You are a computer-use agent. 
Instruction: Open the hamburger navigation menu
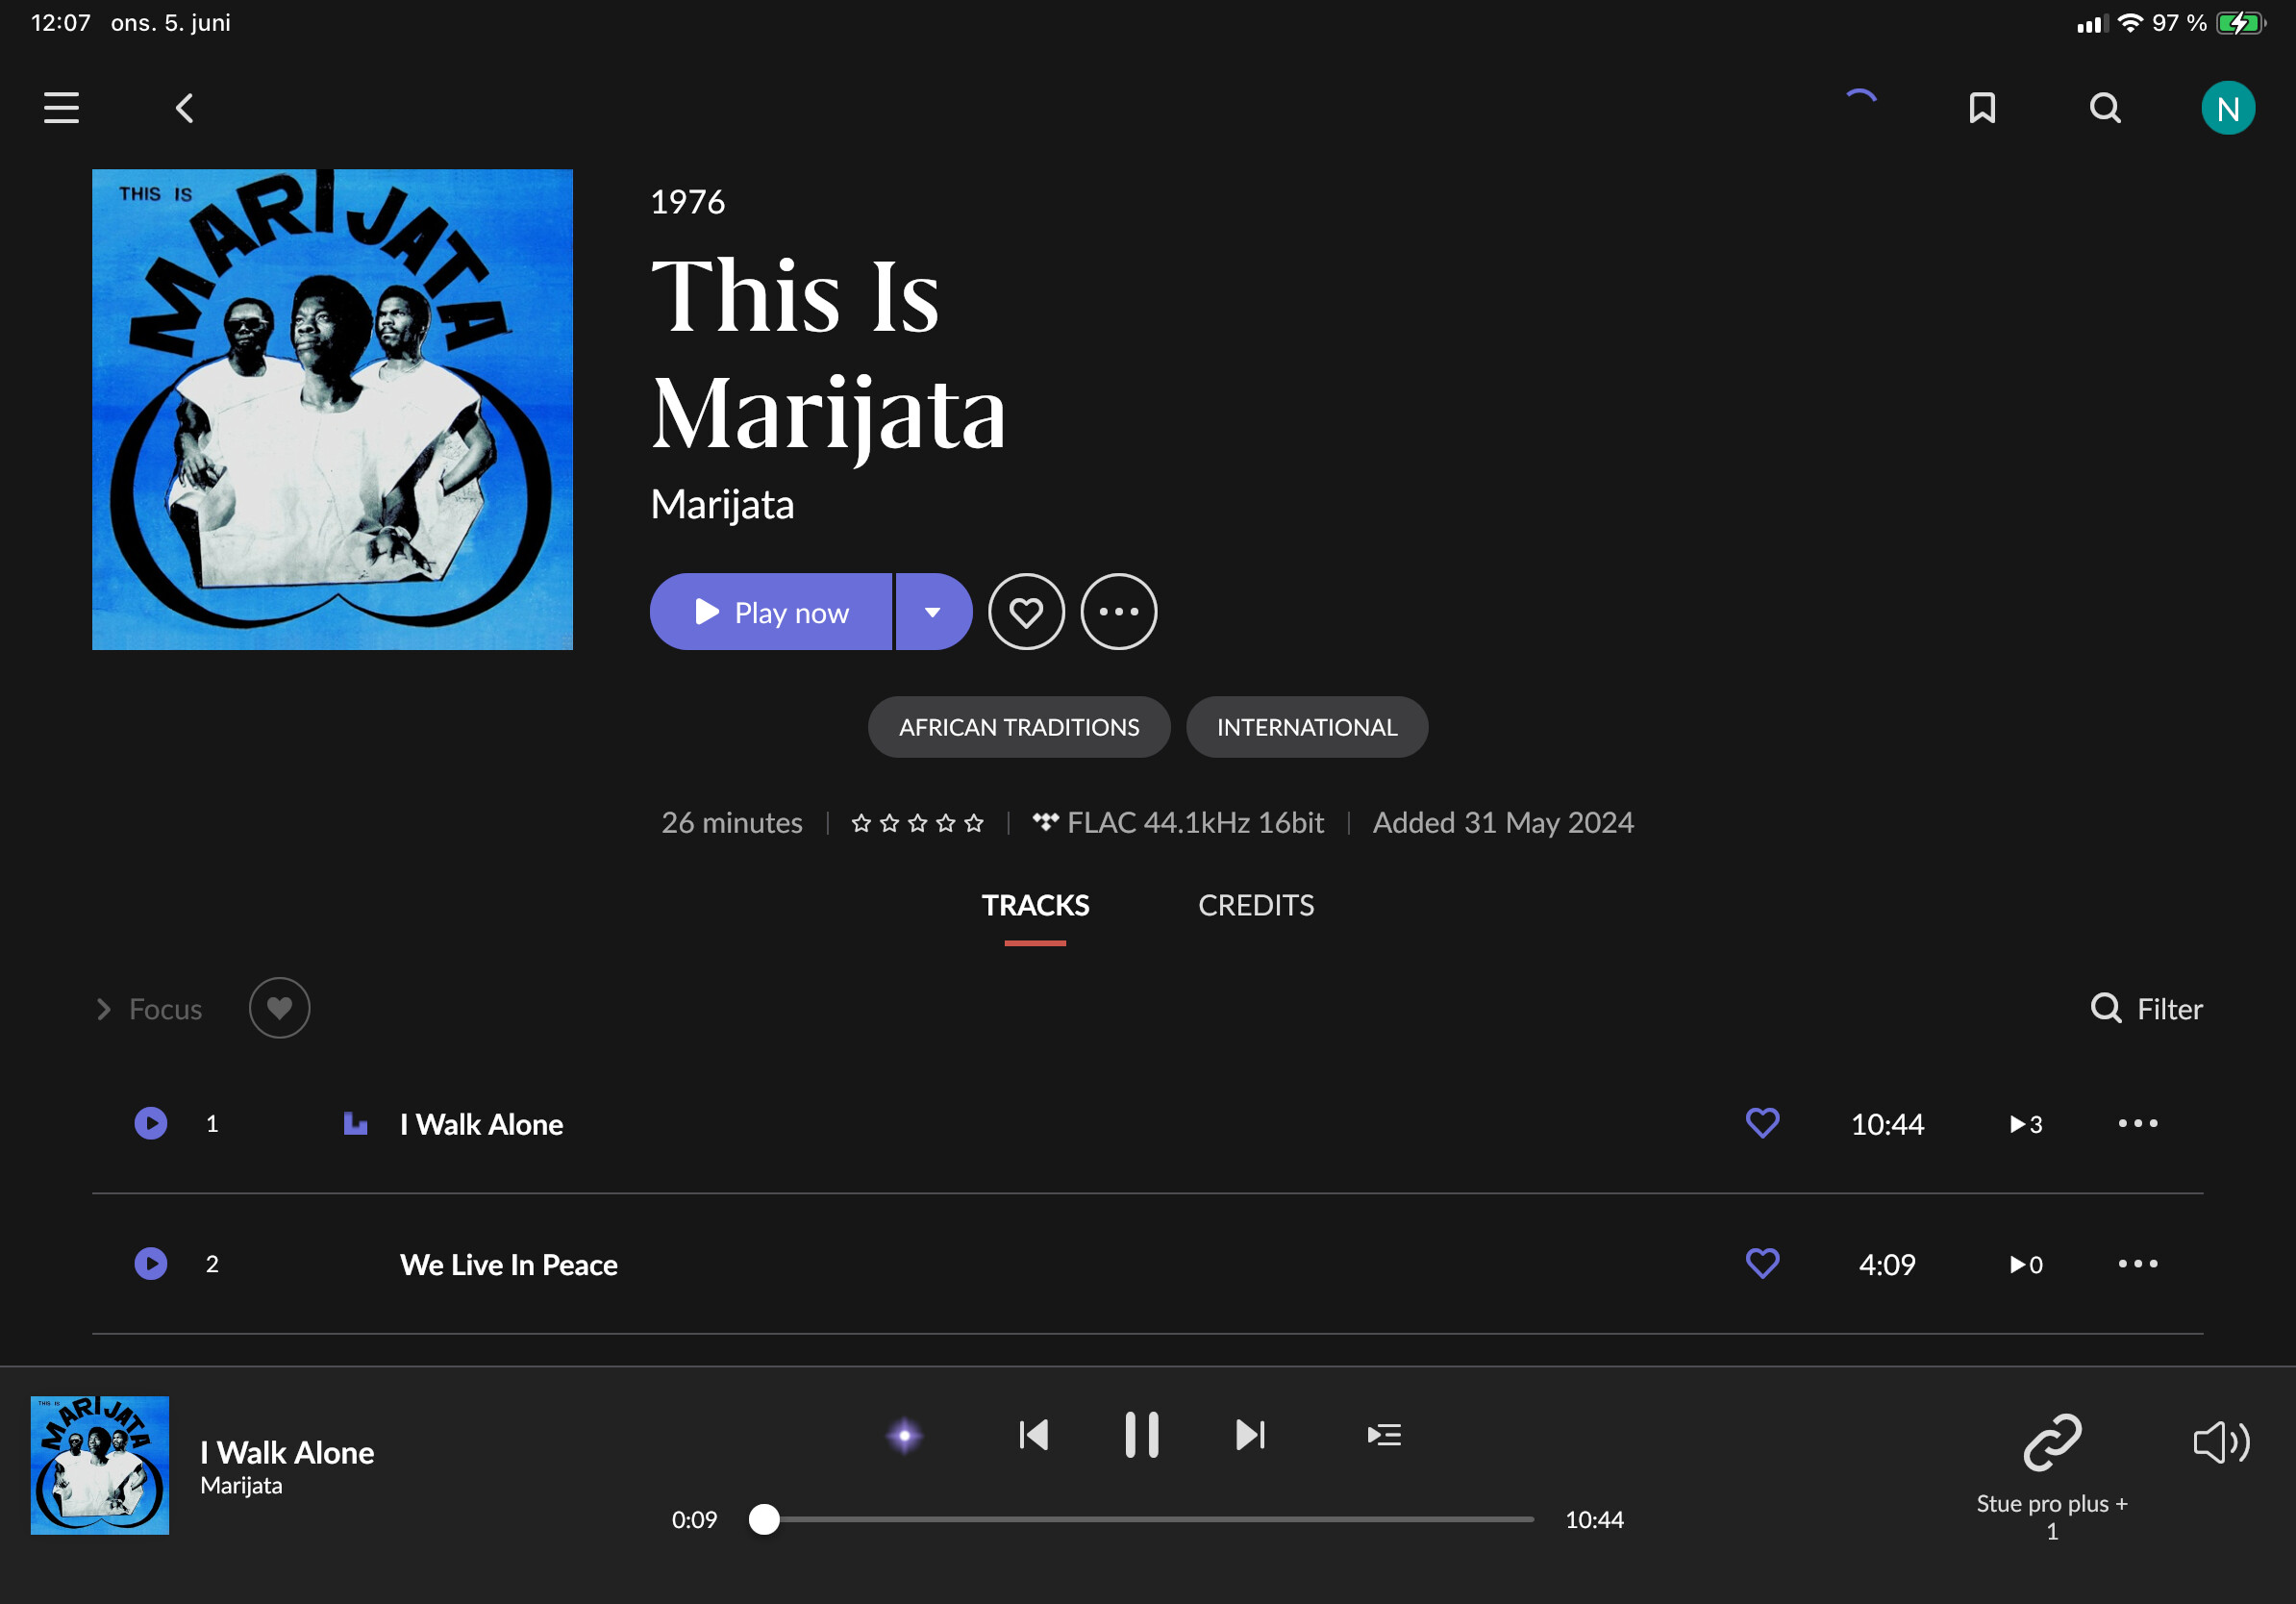[x=61, y=108]
